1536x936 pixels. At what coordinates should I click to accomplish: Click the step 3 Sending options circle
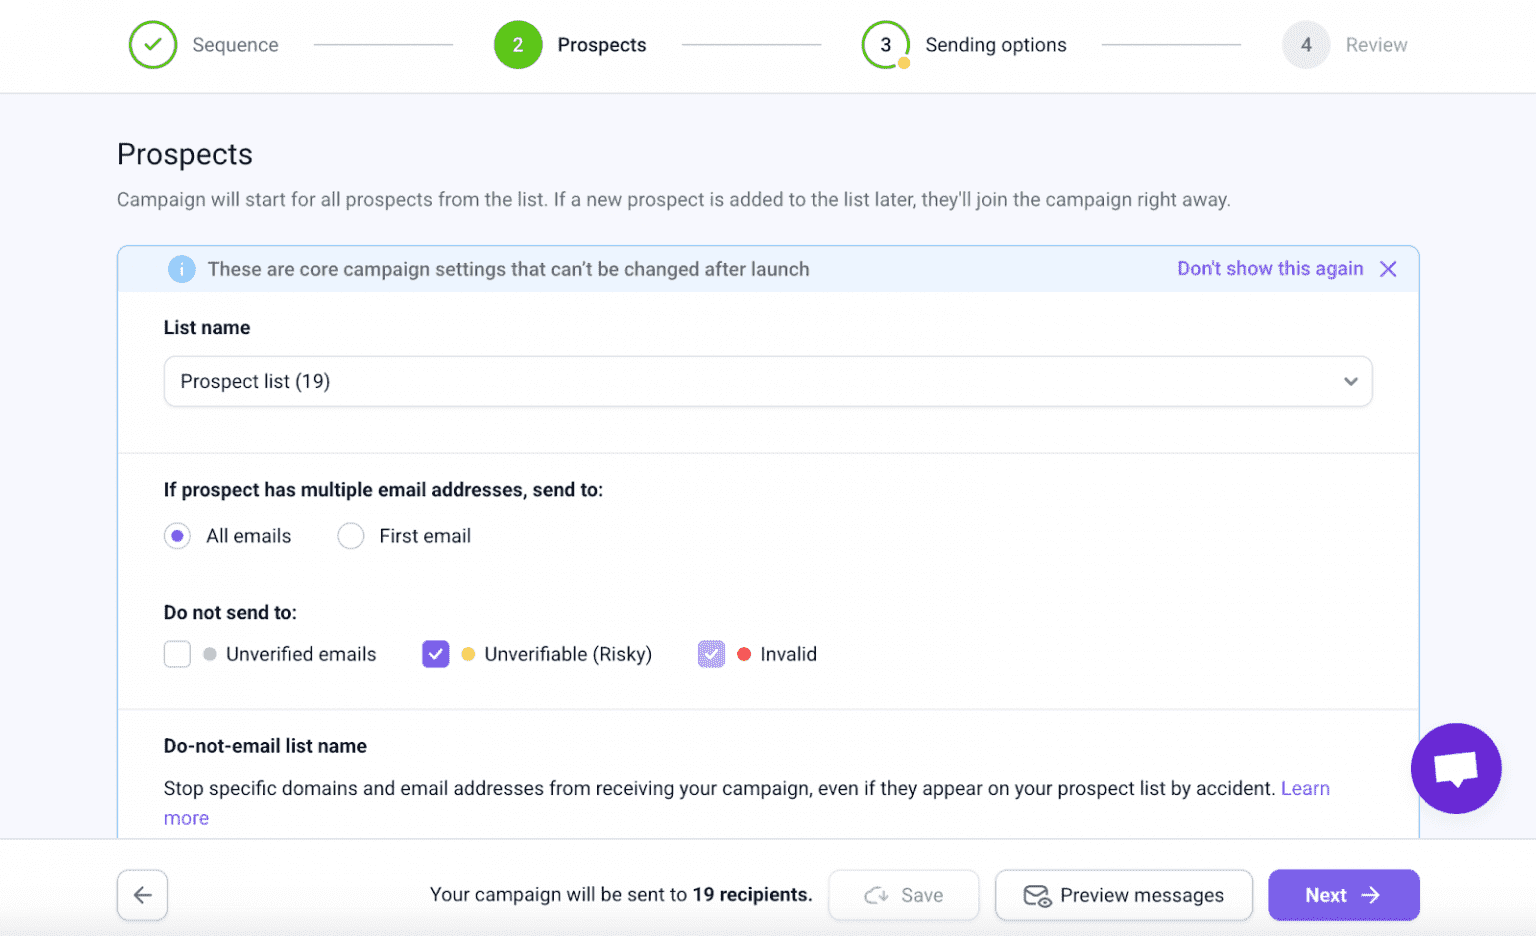tap(885, 45)
